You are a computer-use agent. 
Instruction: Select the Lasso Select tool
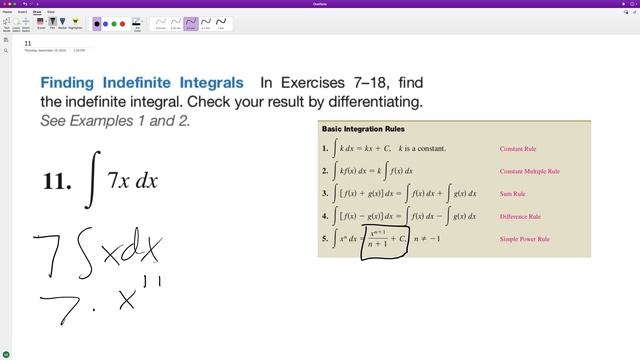click(16, 24)
